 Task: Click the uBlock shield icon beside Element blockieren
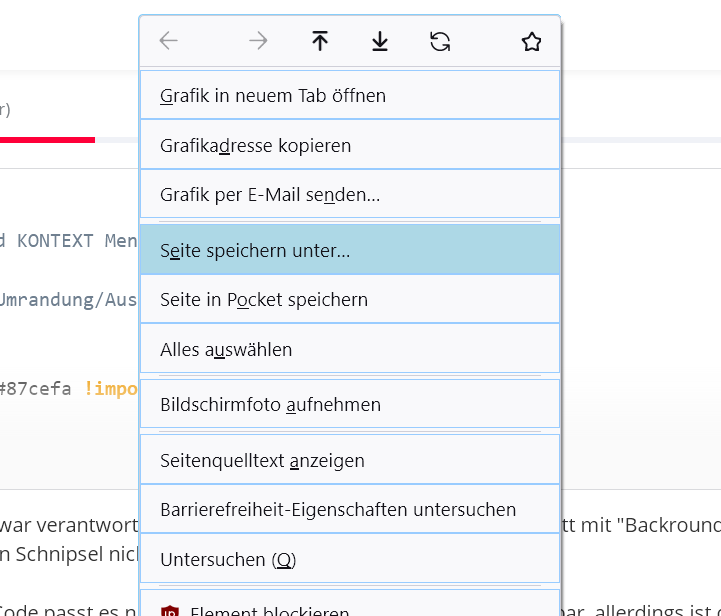tap(168, 610)
